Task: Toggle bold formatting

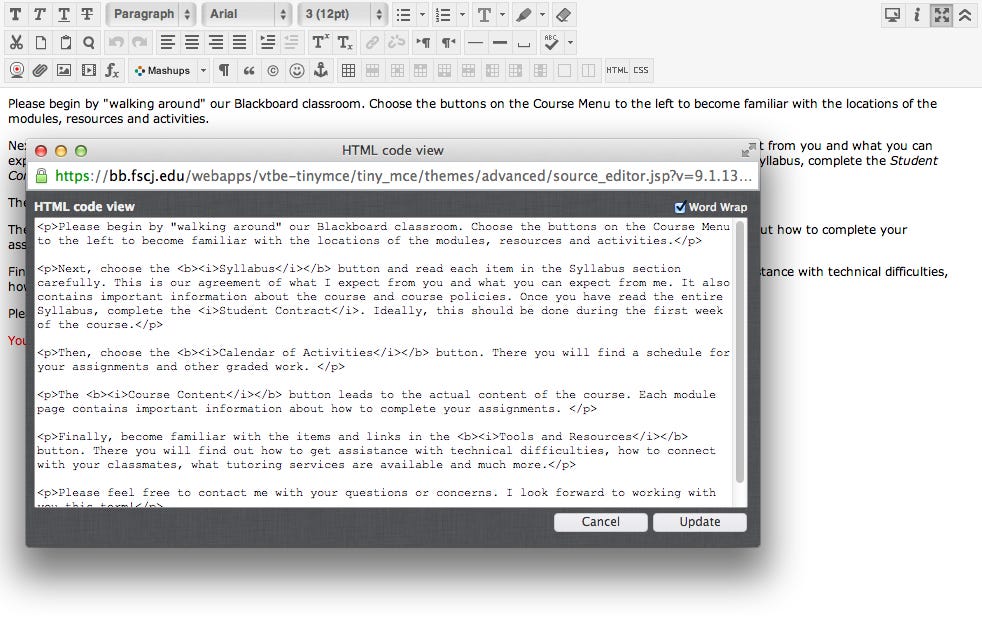Action: [17, 14]
